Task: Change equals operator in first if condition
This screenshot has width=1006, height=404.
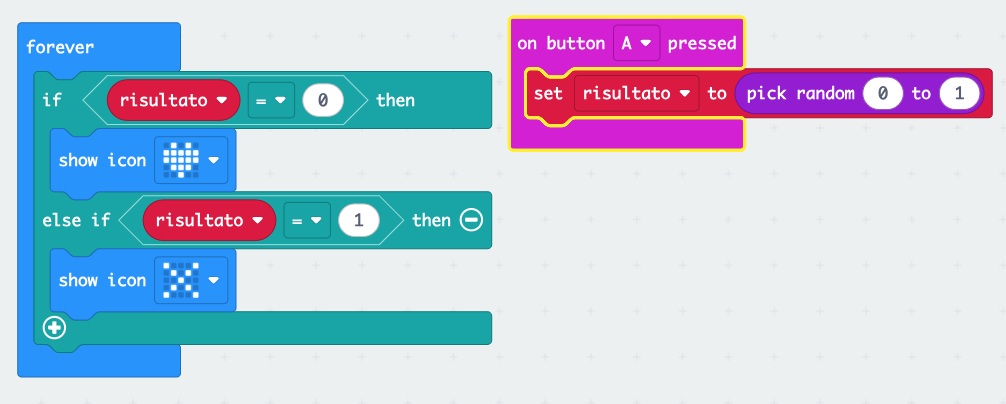Action: pos(271,100)
